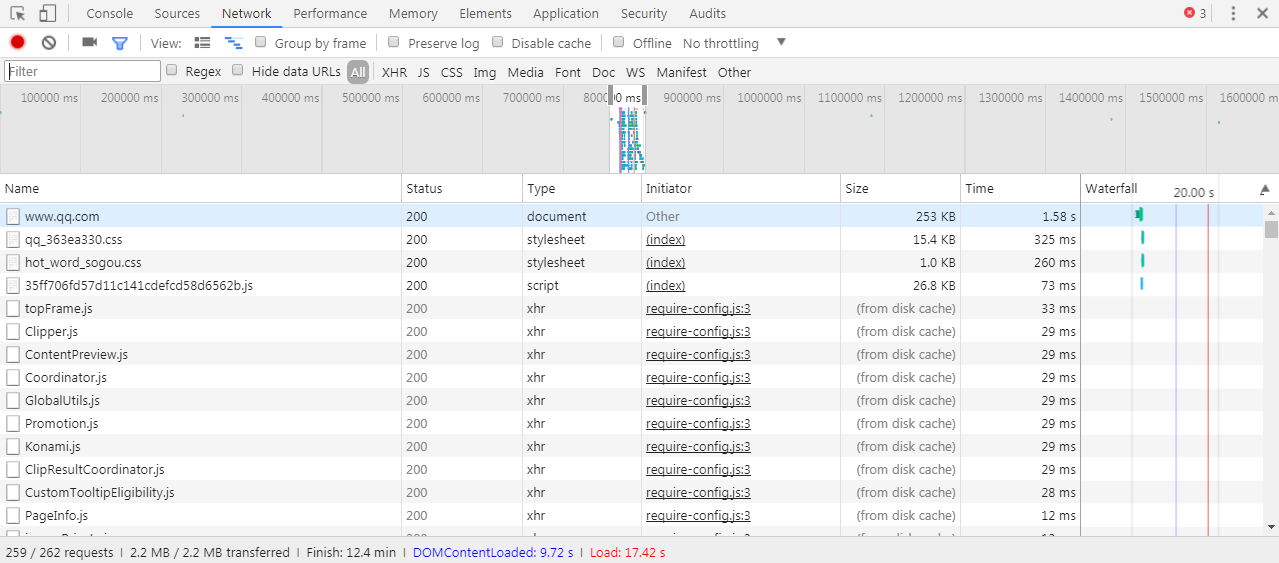Open (index) initiator of qq_363ea330.css
Image resolution: width=1279 pixels, height=563 pixels.
coord(666,239)
